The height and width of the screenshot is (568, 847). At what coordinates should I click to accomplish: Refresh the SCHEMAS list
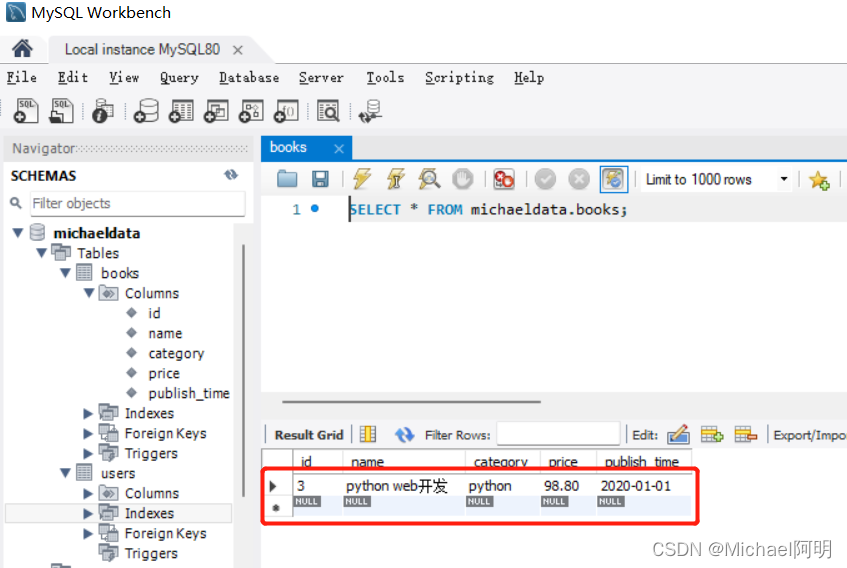pyautogui.click(x=231, y=175)
